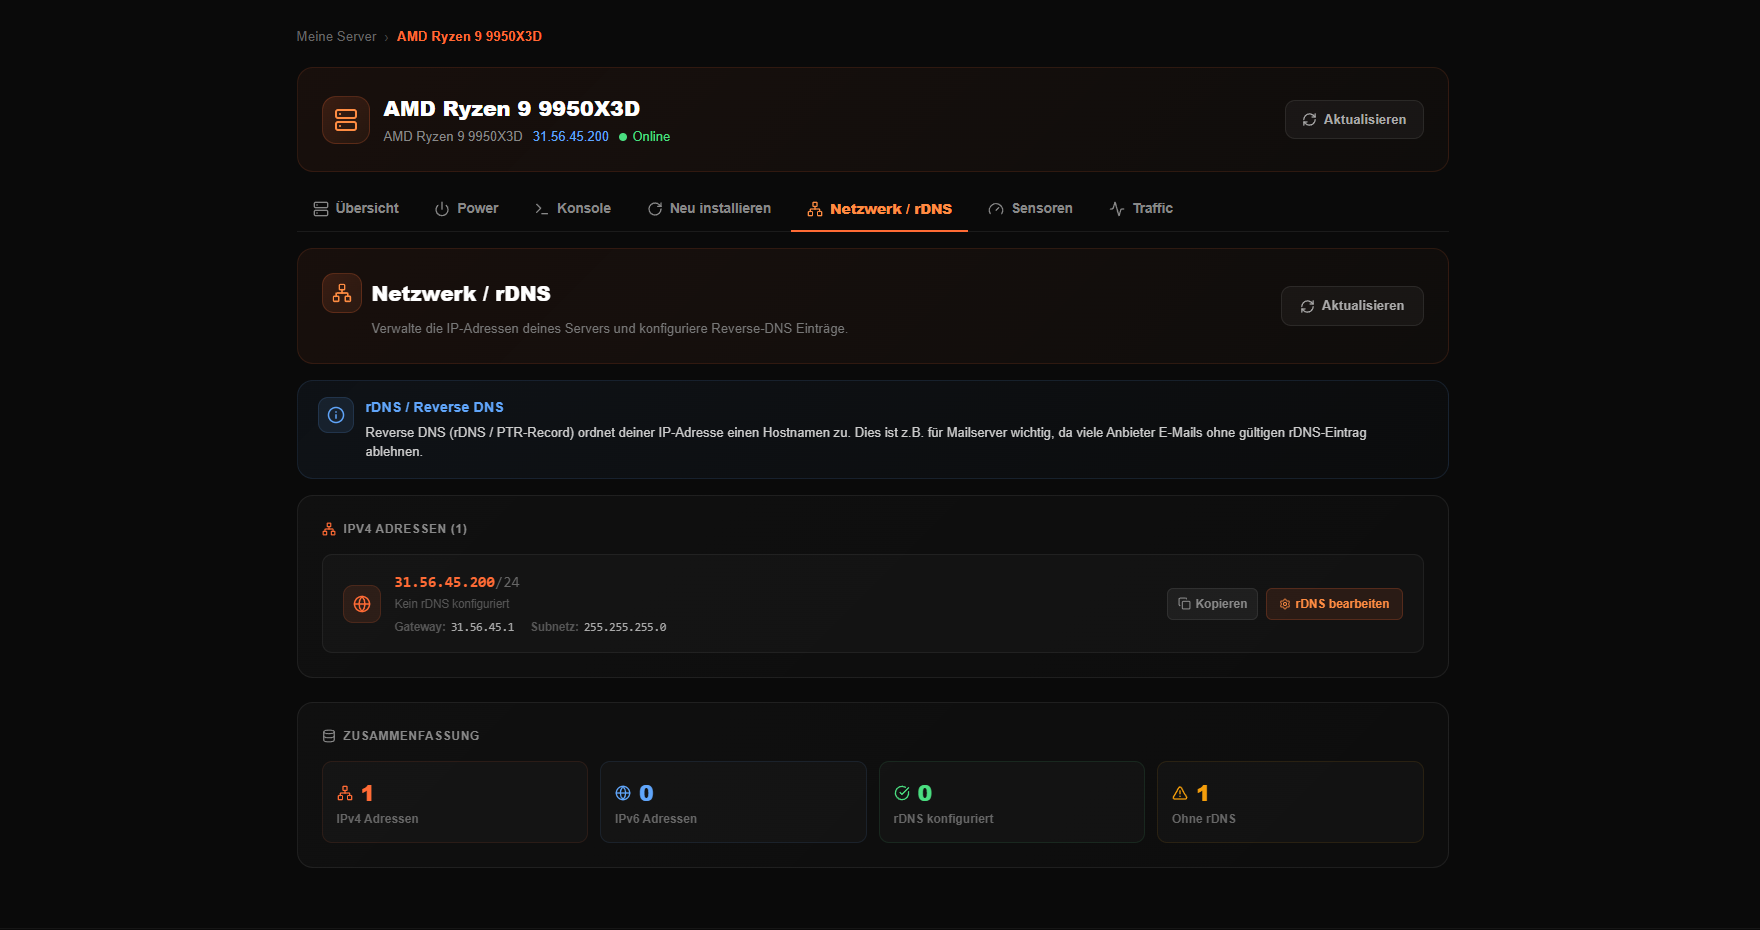The image size is (1760, 930).
Task: Click the blue IP 31.56.45.200 in the header
Action: (x=570, y=137)
